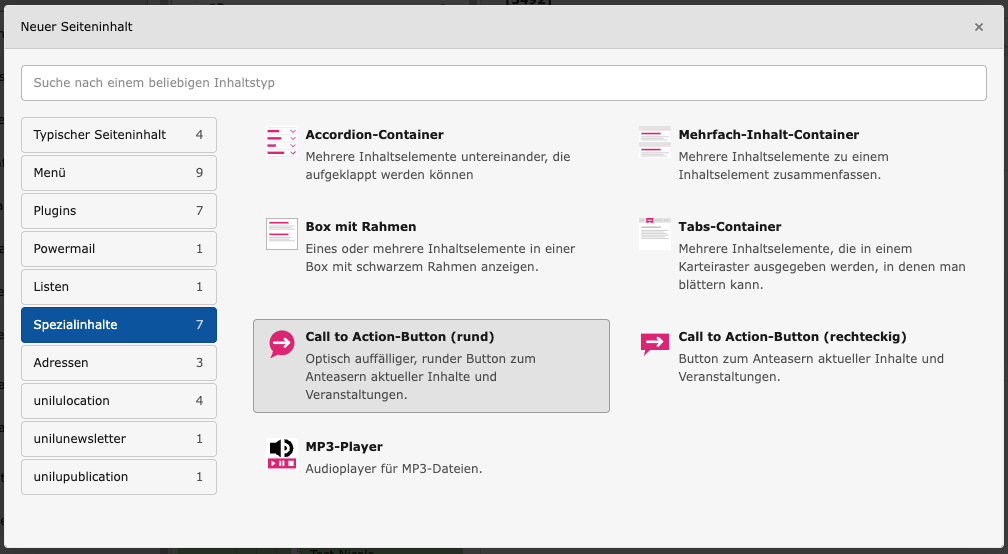
Task: Switch to the Adressen tab
Action: click(x=118, y=363)
